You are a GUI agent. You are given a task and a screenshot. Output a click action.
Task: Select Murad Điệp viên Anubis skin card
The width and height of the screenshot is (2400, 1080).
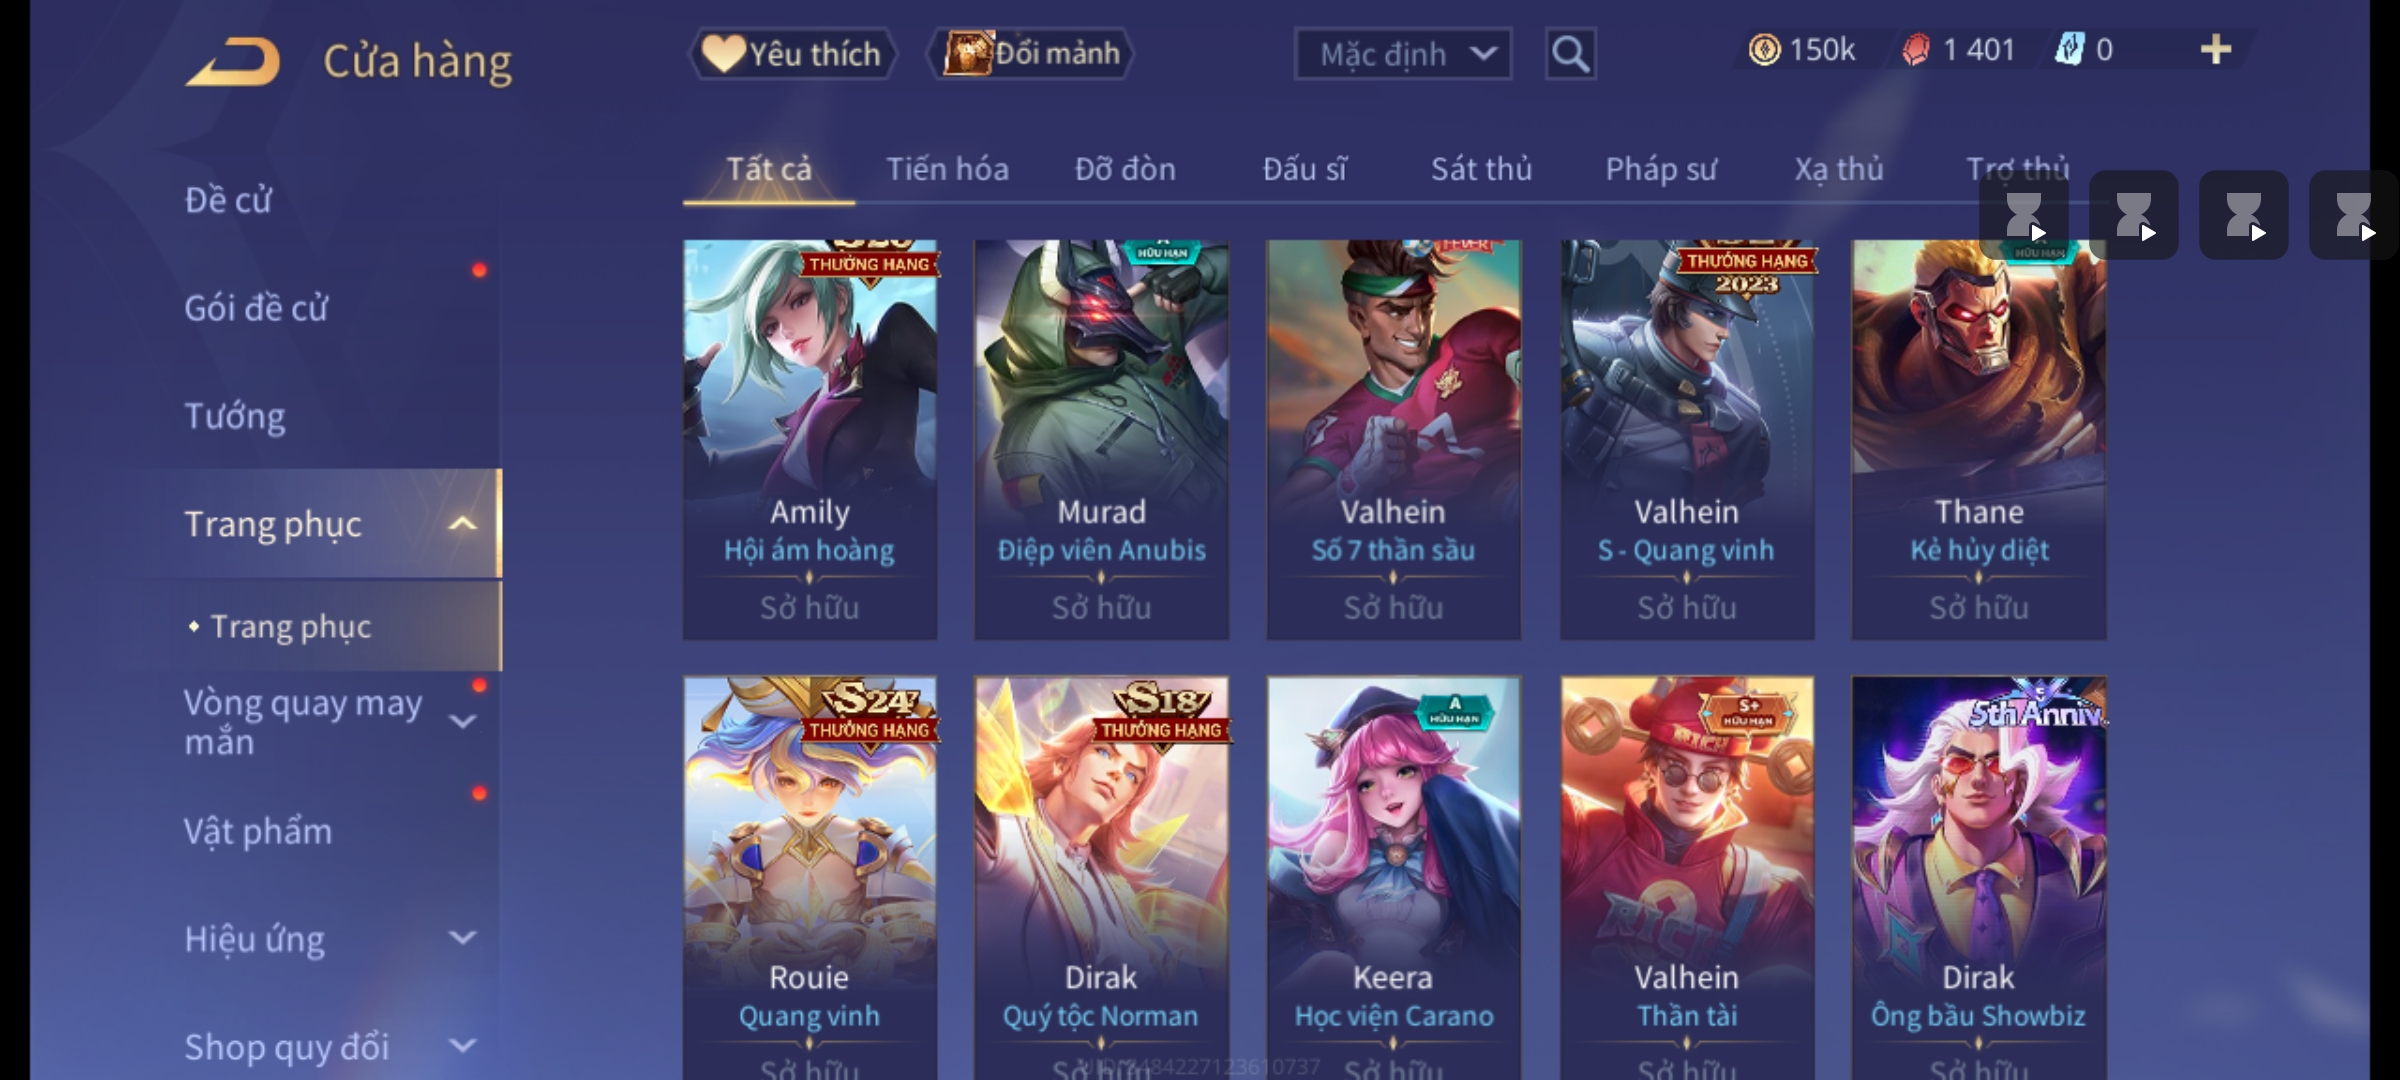(x=1102, y=440)
